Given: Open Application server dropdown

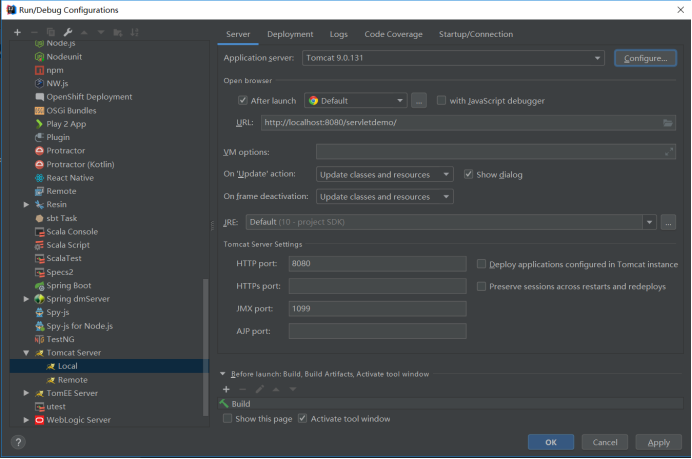Looking at the screenshot, I should pos(453,58).
